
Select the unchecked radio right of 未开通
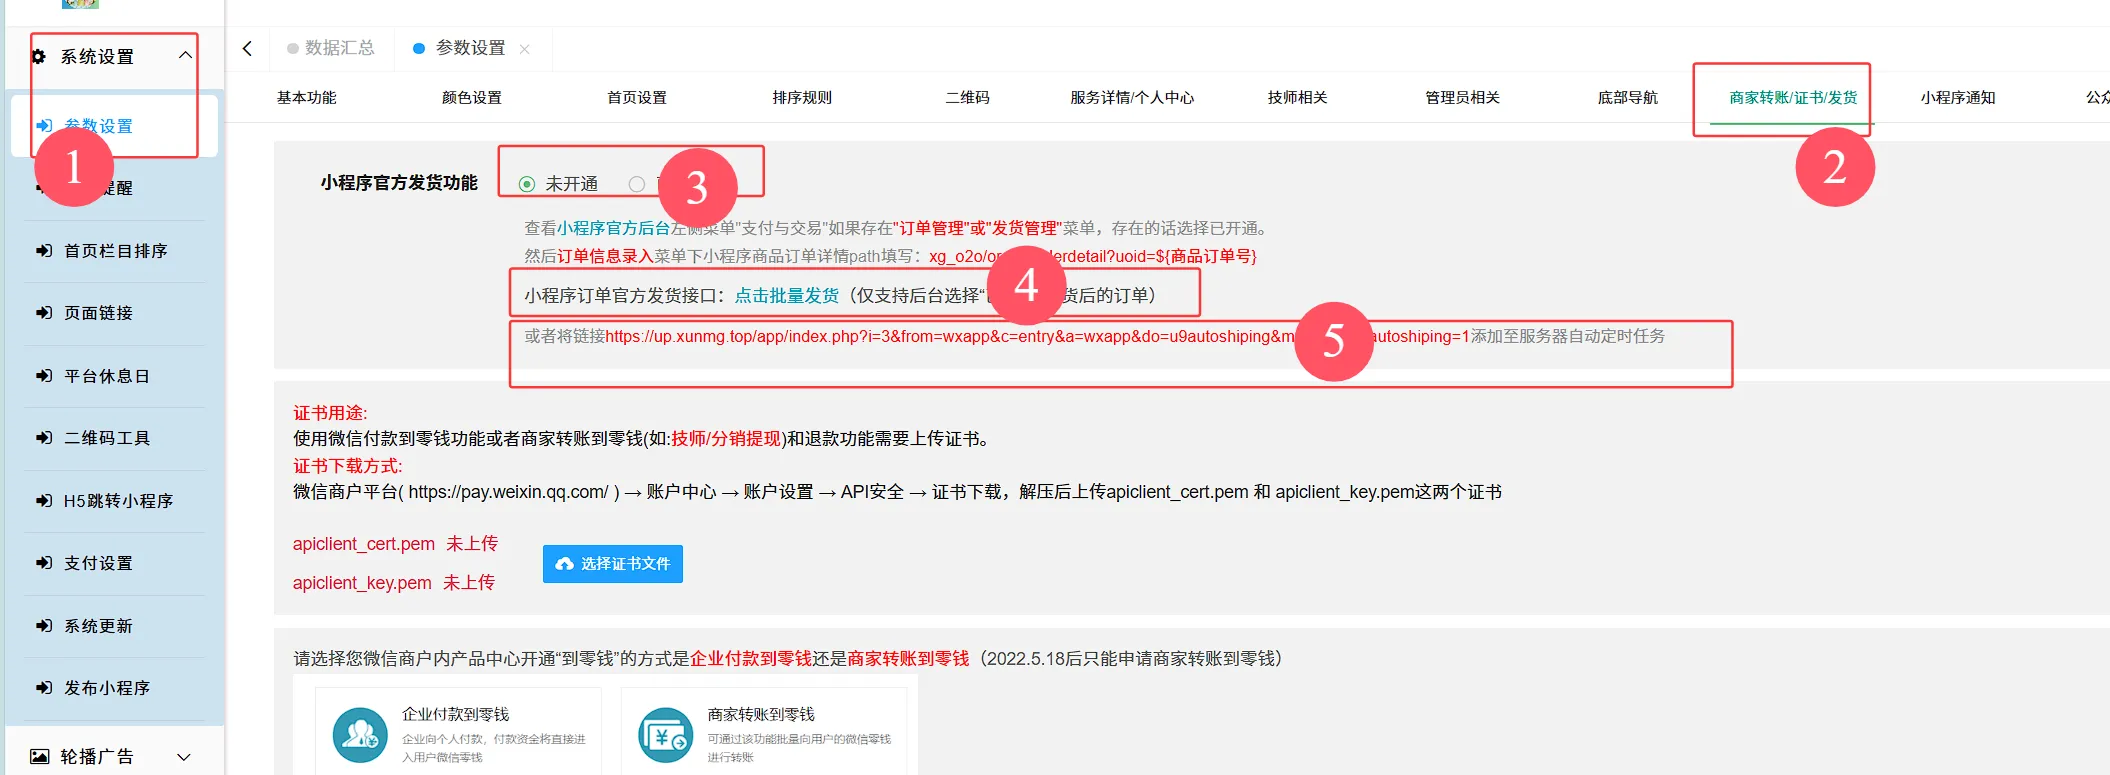click(x=637, y=184)
